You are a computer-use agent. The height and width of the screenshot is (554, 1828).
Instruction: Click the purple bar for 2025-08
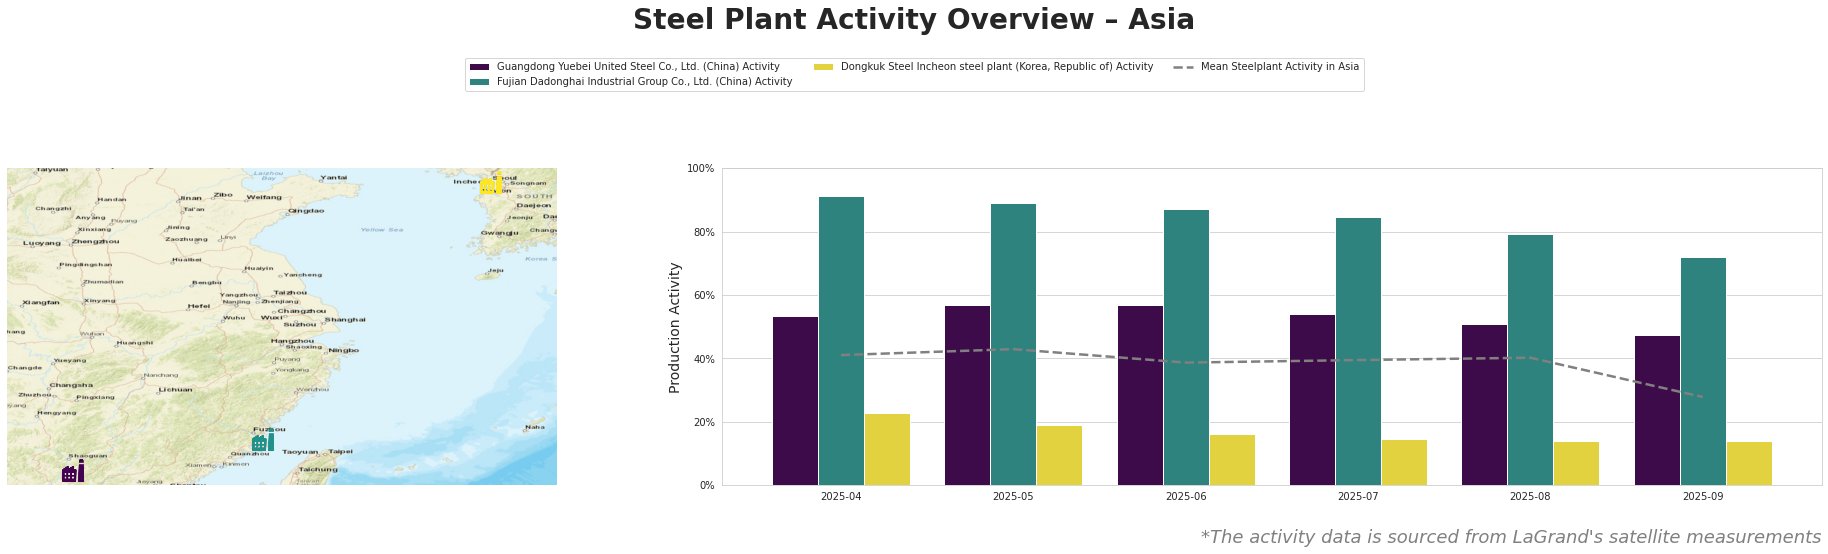tap(1484, 405)
